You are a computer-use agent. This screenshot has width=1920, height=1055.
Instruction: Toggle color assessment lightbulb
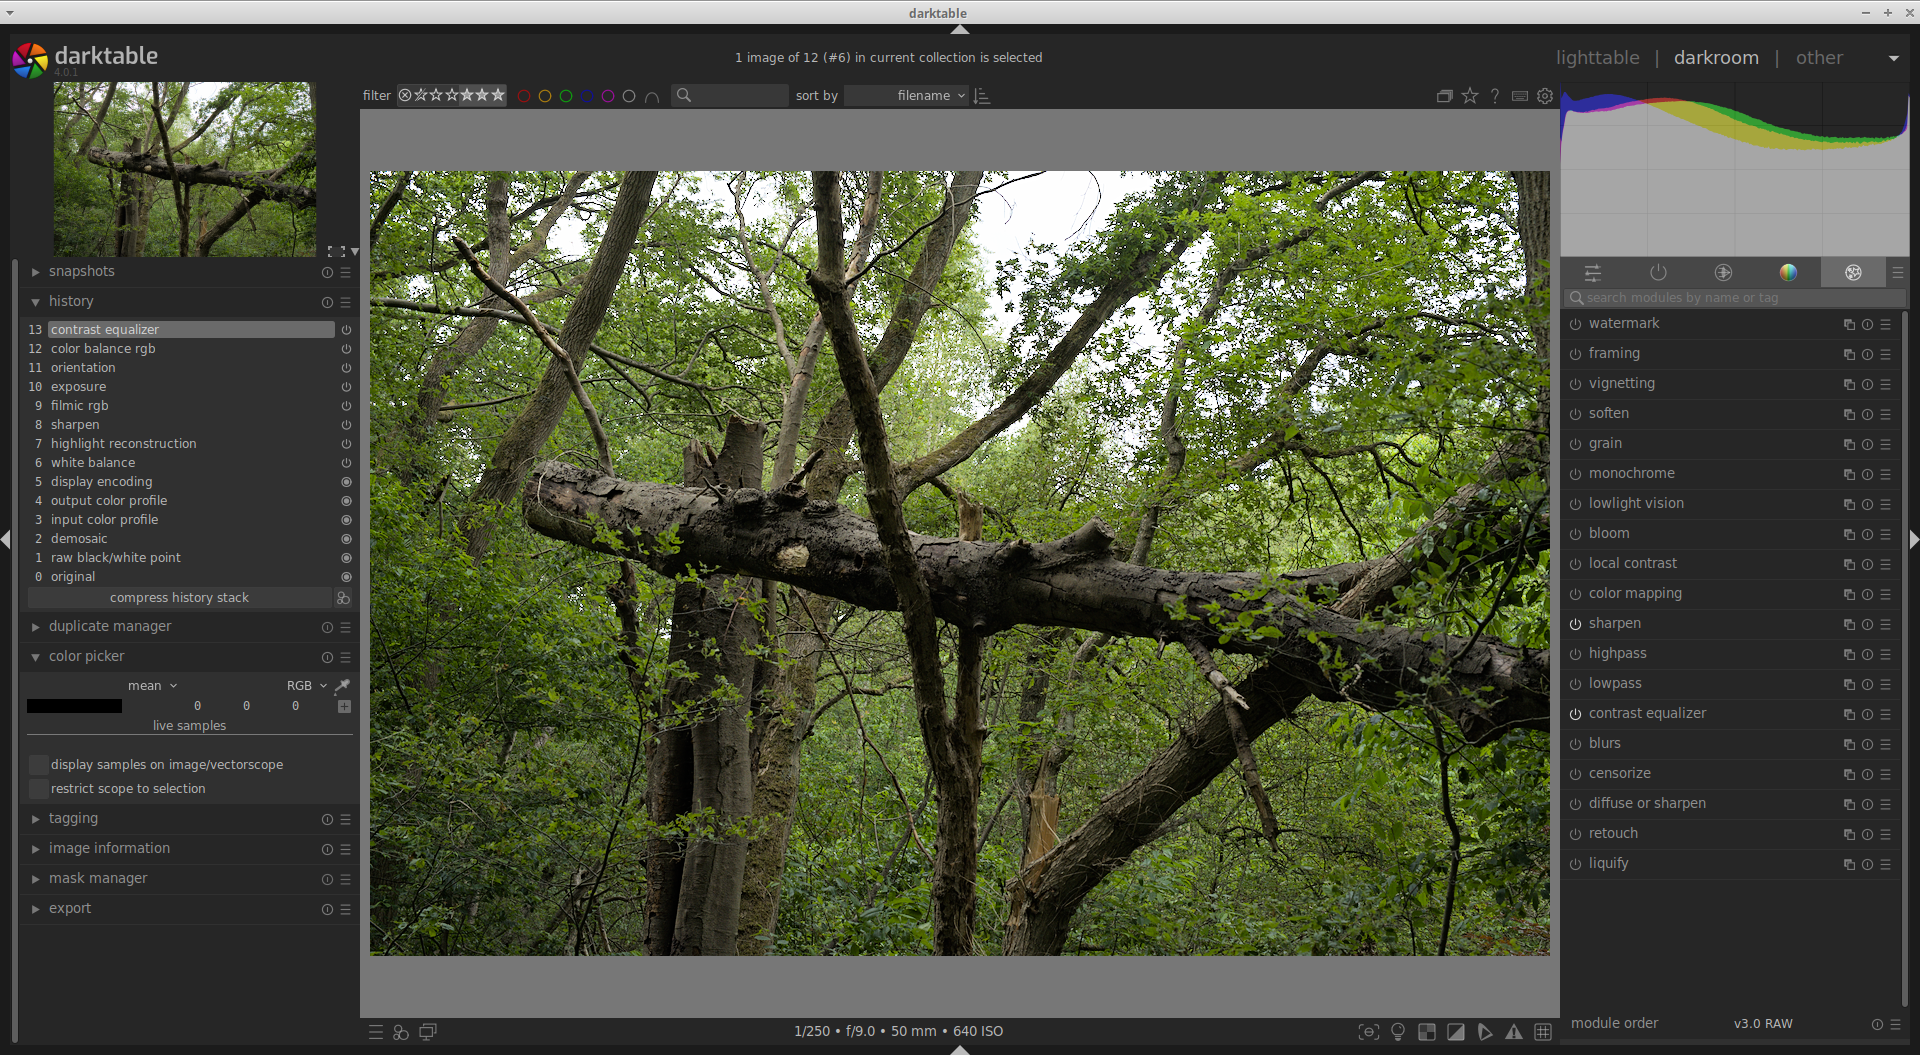[x=1398, y=1032]
